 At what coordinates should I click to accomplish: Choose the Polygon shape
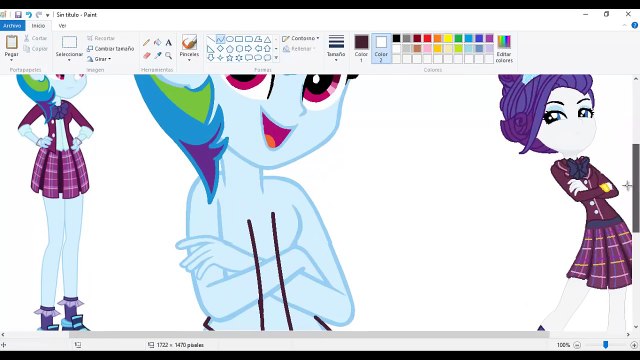coord(258,39)
